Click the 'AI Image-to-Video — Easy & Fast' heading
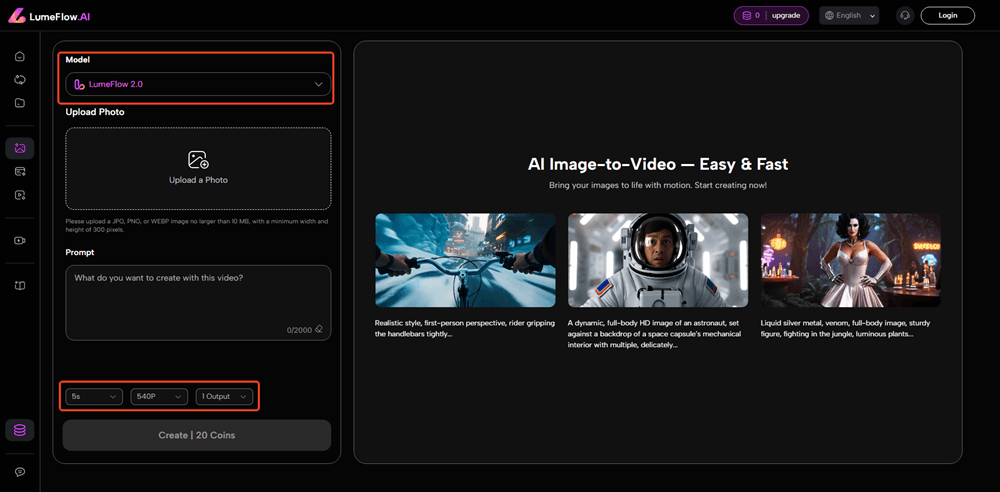Screen dimensions: 1000x492 (658, 164)
